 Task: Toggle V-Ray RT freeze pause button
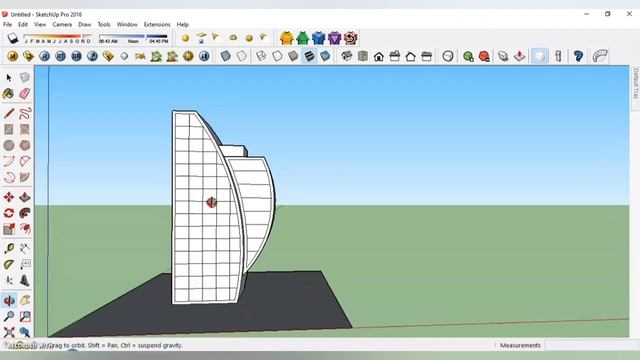pos(204,56)
